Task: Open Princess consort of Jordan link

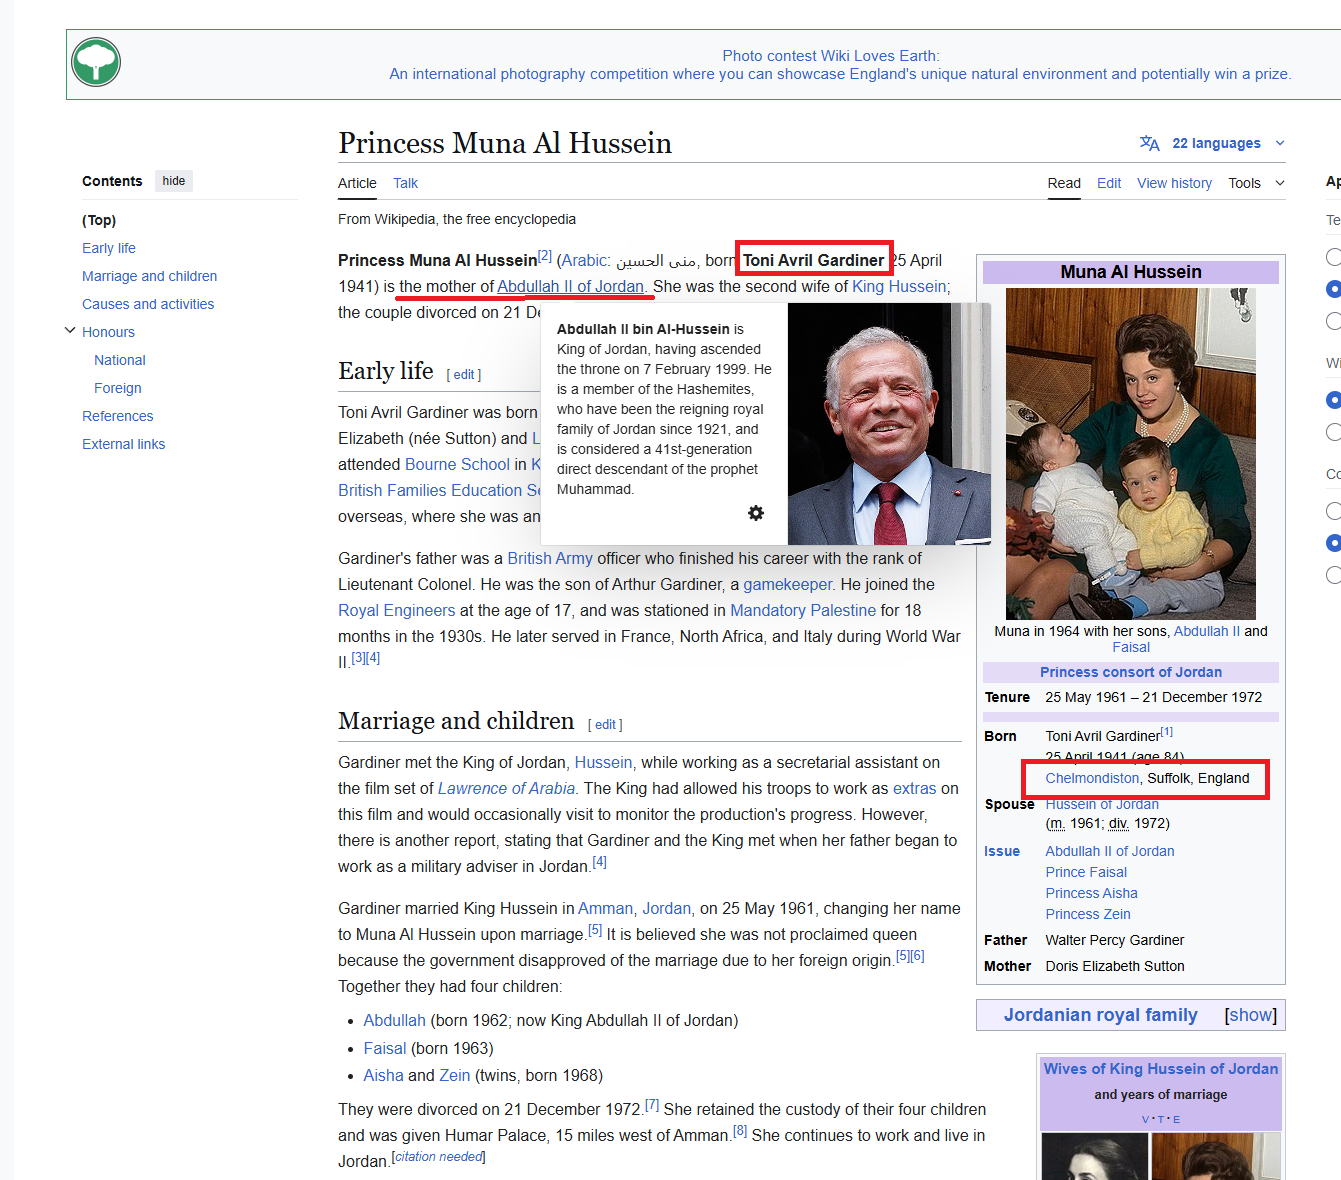Action: tap(1131, 672)
